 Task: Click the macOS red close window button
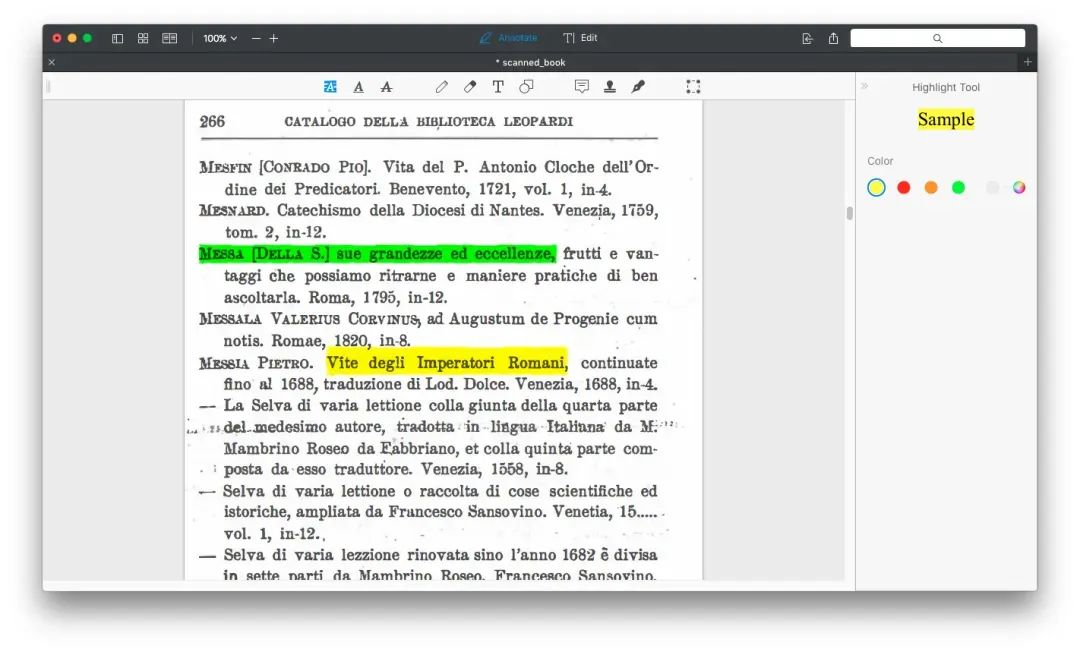57,39
